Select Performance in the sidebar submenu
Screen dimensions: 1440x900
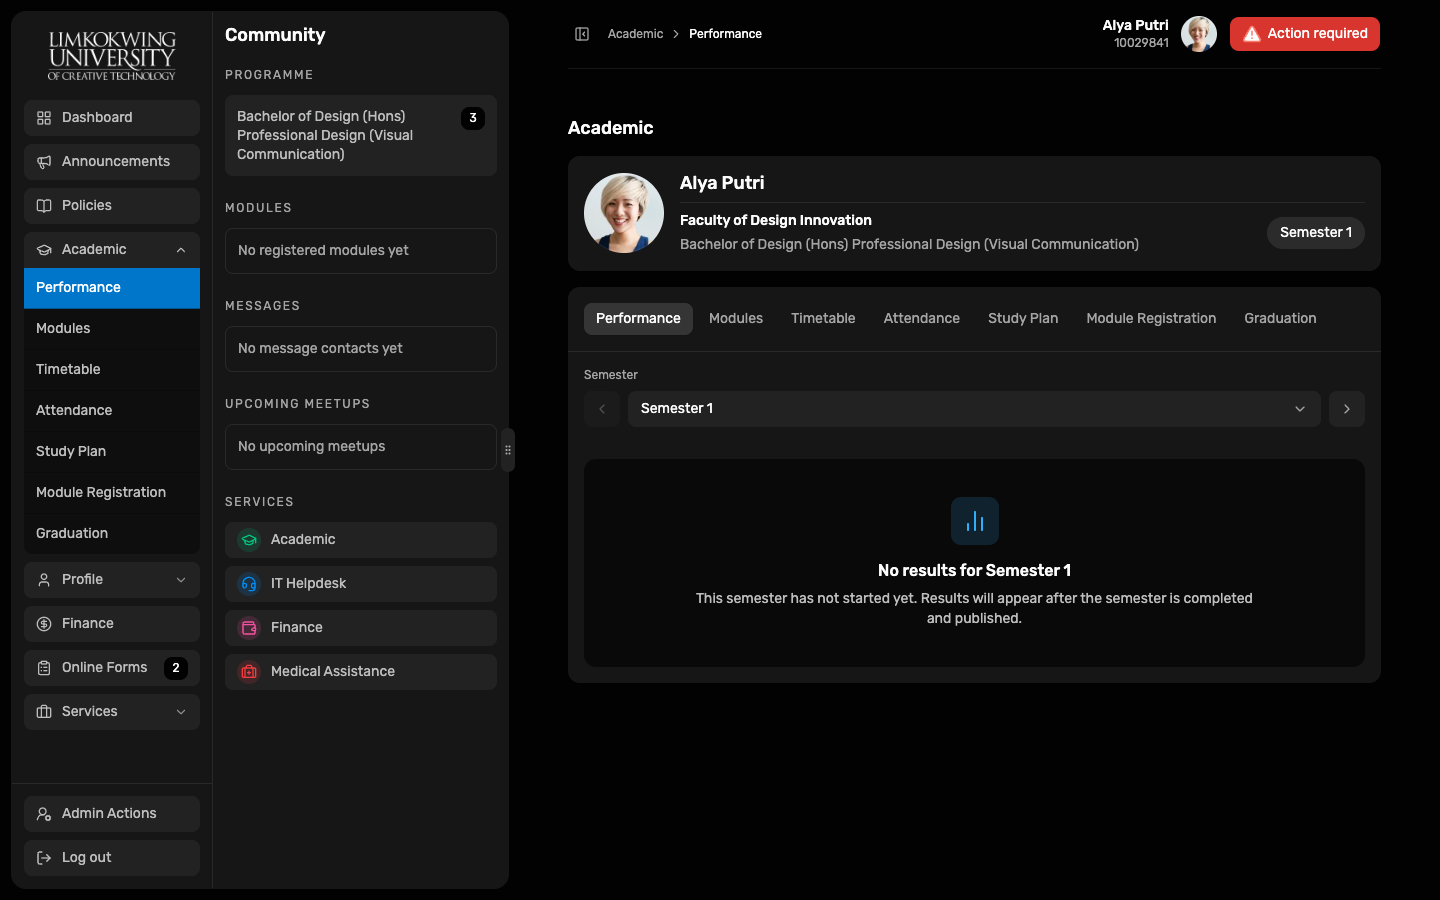112,288
